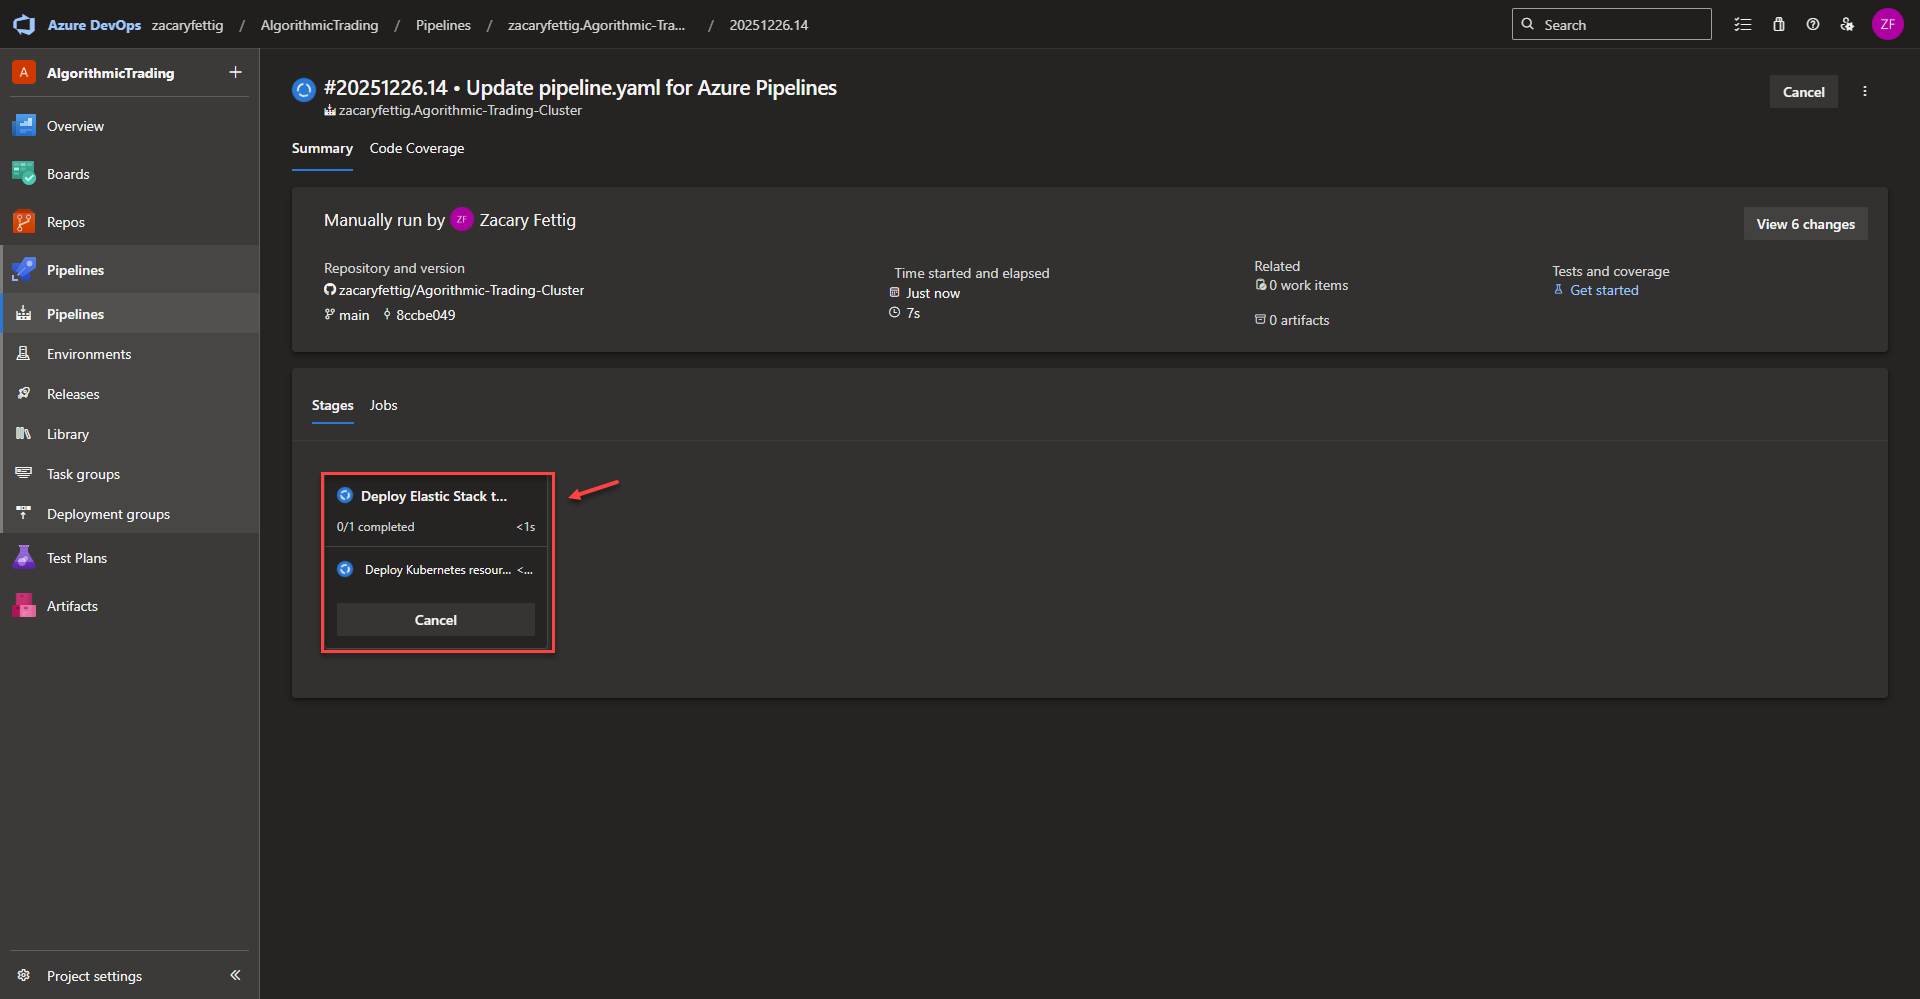Switch to the Jobs tab

tap(383, 405)
